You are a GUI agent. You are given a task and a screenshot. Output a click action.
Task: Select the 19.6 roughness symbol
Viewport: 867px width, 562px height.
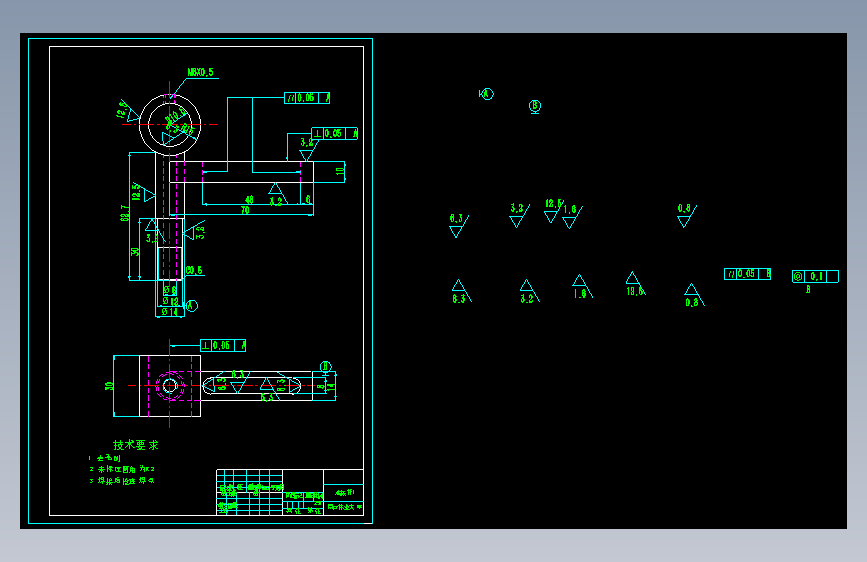click(x=635, y=284)
